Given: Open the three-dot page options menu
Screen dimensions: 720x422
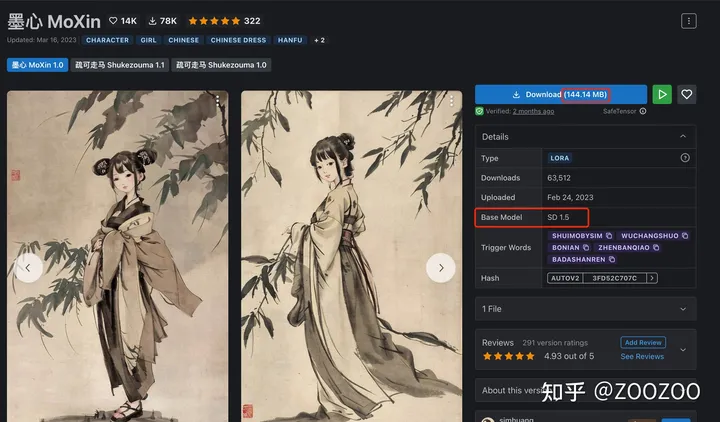Looking at the screenshot, I should 688,21.
